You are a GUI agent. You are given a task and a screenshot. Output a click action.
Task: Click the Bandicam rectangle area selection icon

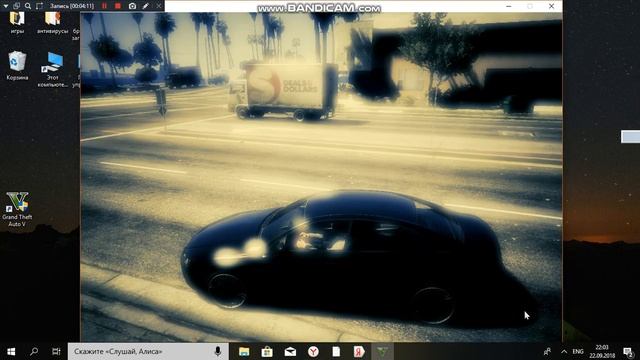pyautogui.click(x=39, y=6)
